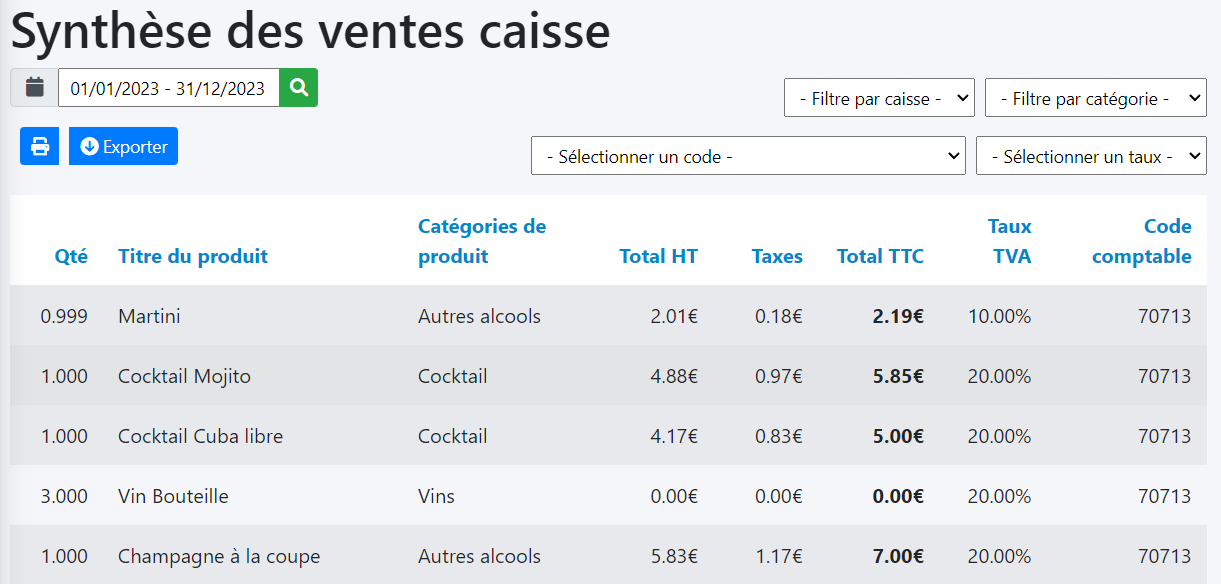Sort table by Taxes column header
The width and height of the screenshot is (1221, 584).
tap(777, 256)
